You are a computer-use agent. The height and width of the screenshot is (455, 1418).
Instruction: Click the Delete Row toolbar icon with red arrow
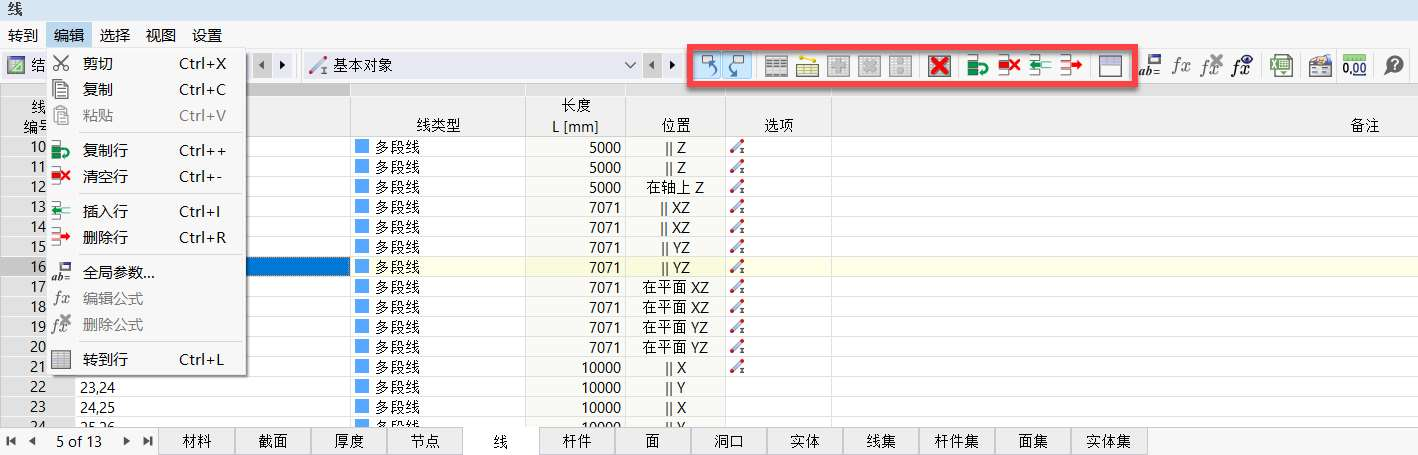(1071, 66)
